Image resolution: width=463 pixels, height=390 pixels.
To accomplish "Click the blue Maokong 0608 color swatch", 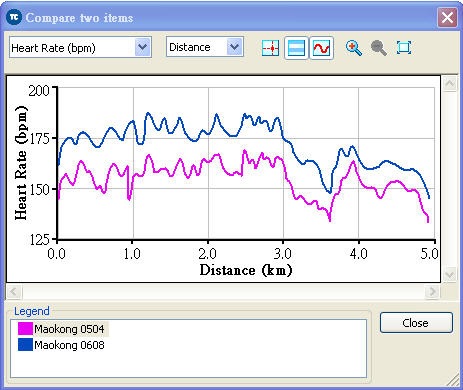I will click(x=25, y=345).
